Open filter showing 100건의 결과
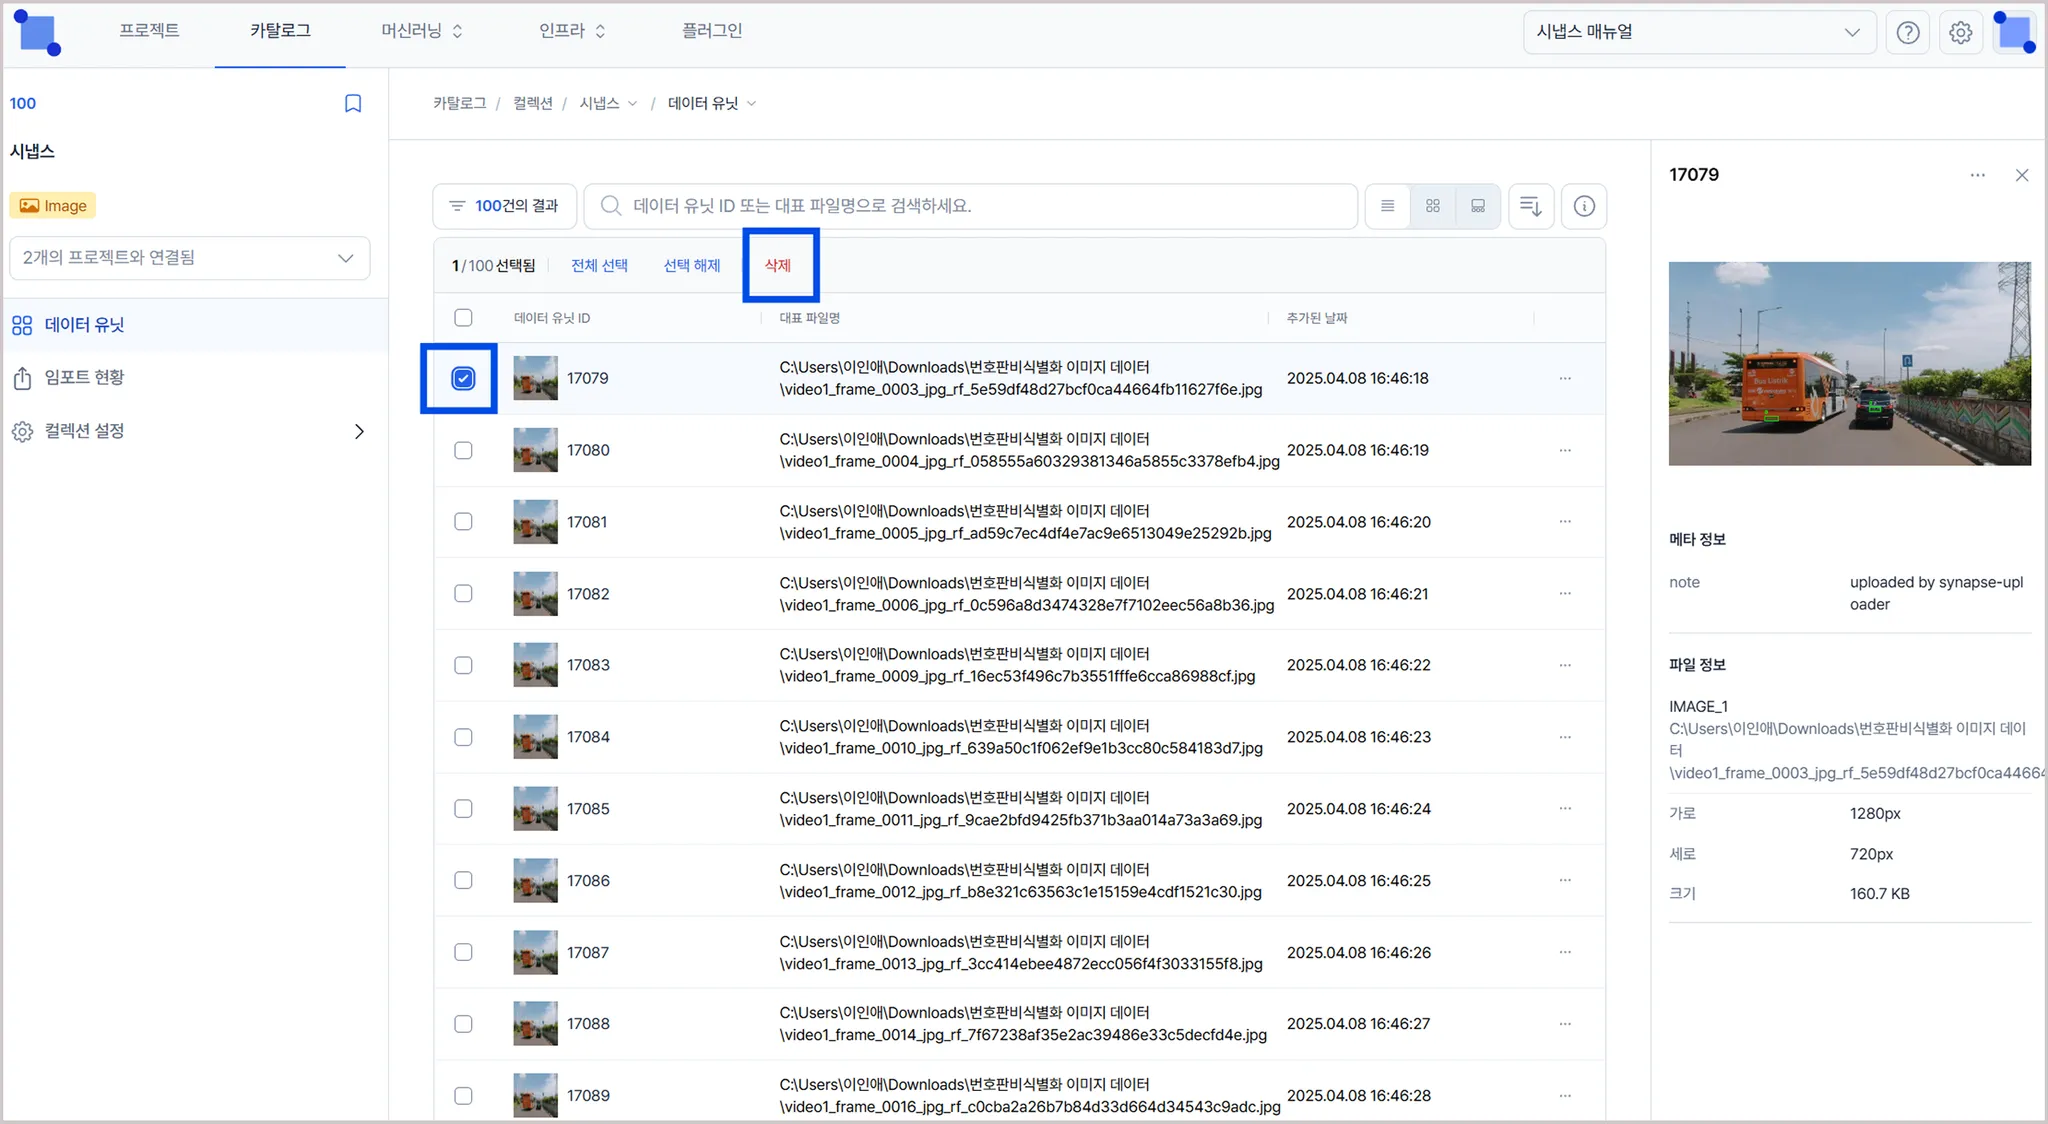 click(504, 206)
